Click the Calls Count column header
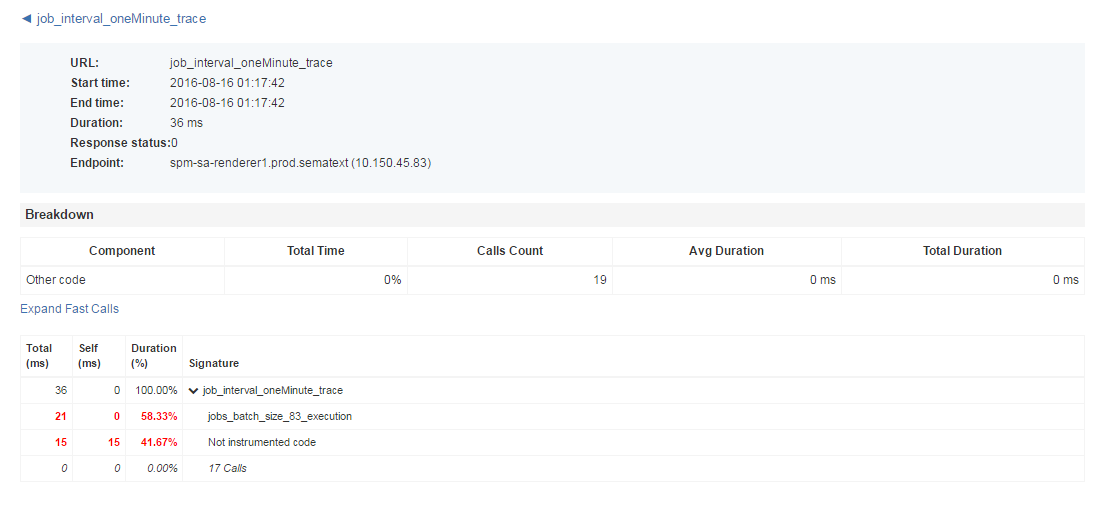This screenshot has width=1115, height=522. coord(510,251)
